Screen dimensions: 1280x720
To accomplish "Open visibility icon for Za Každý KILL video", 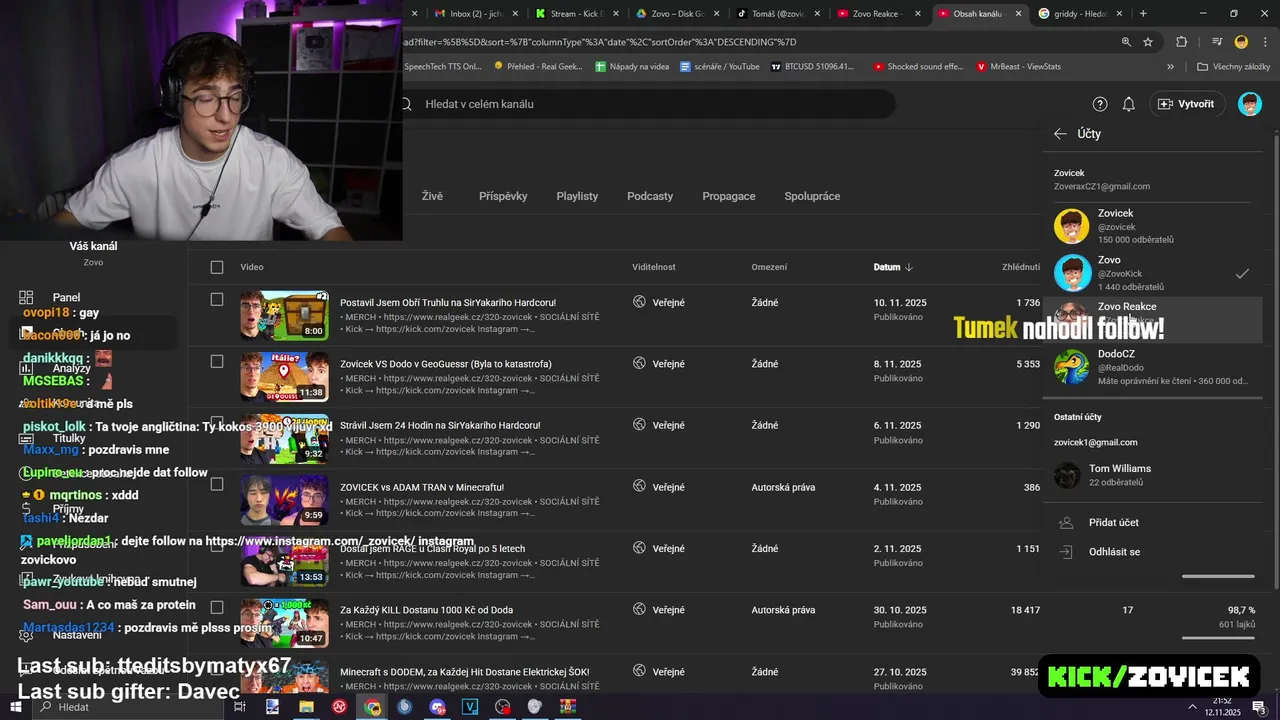I will click(640, 609).
